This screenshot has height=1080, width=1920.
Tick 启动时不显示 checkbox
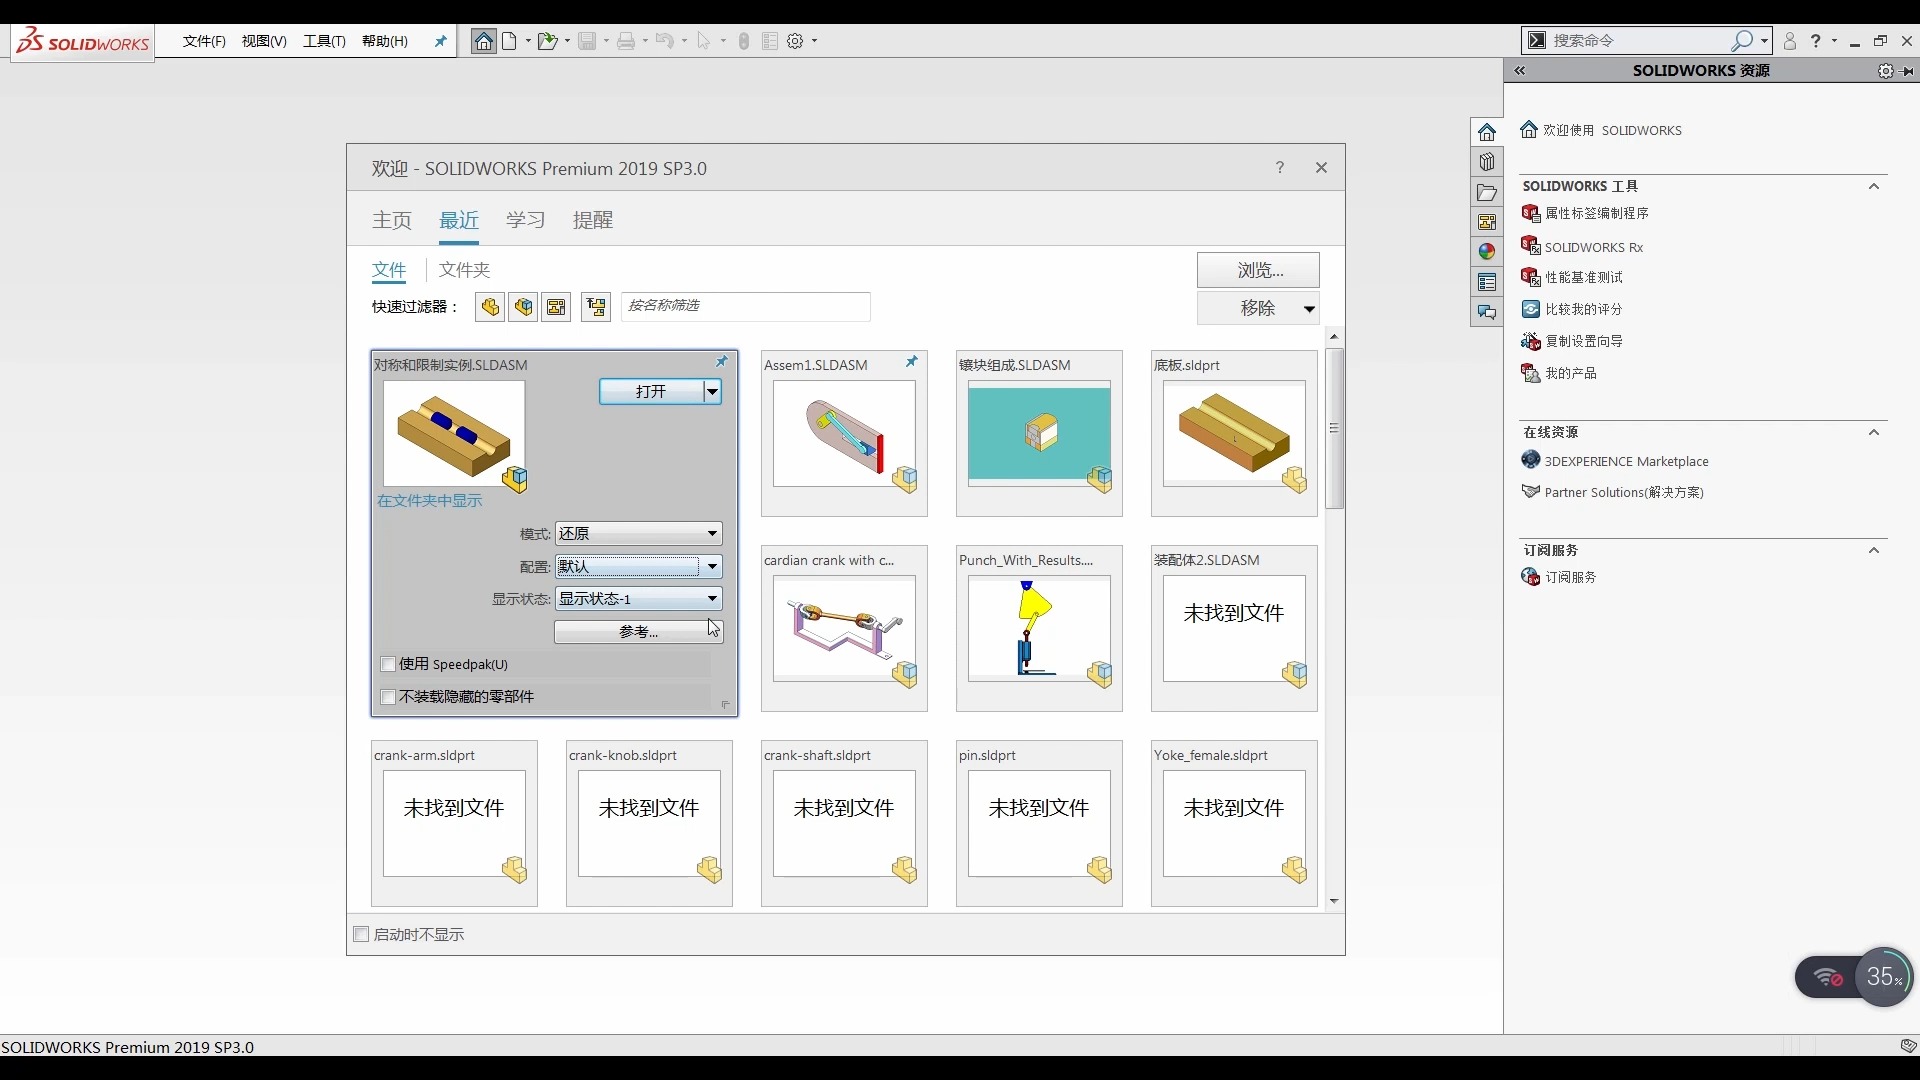click(362, 934)
